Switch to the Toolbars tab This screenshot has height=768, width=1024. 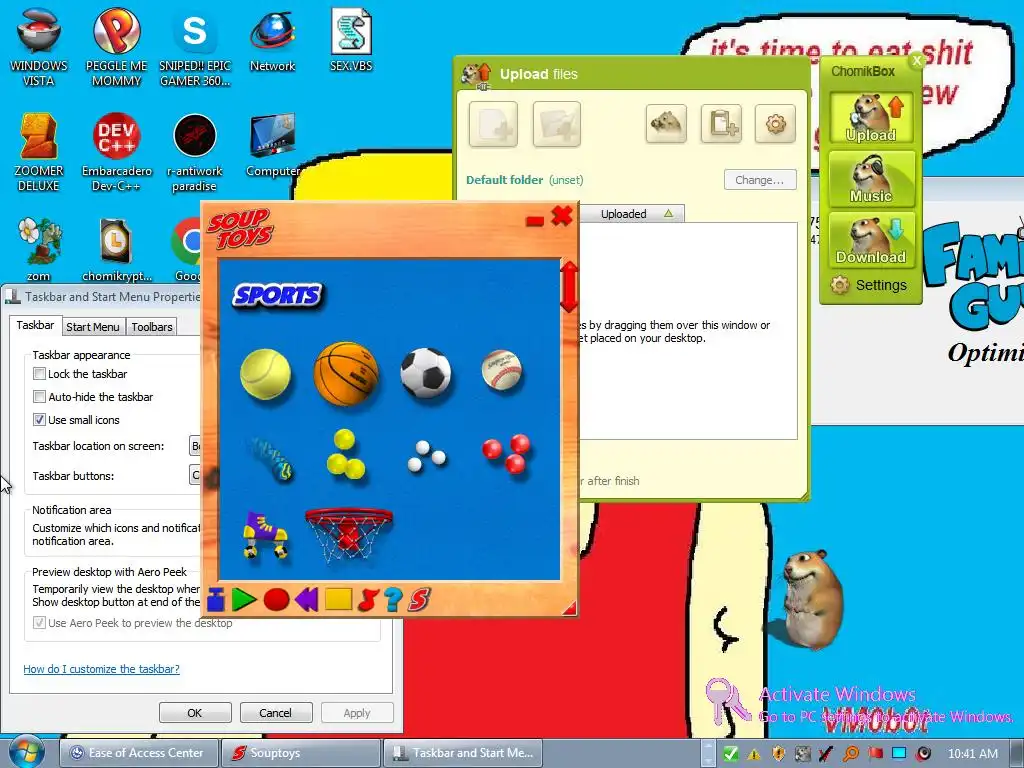[152, 327]
